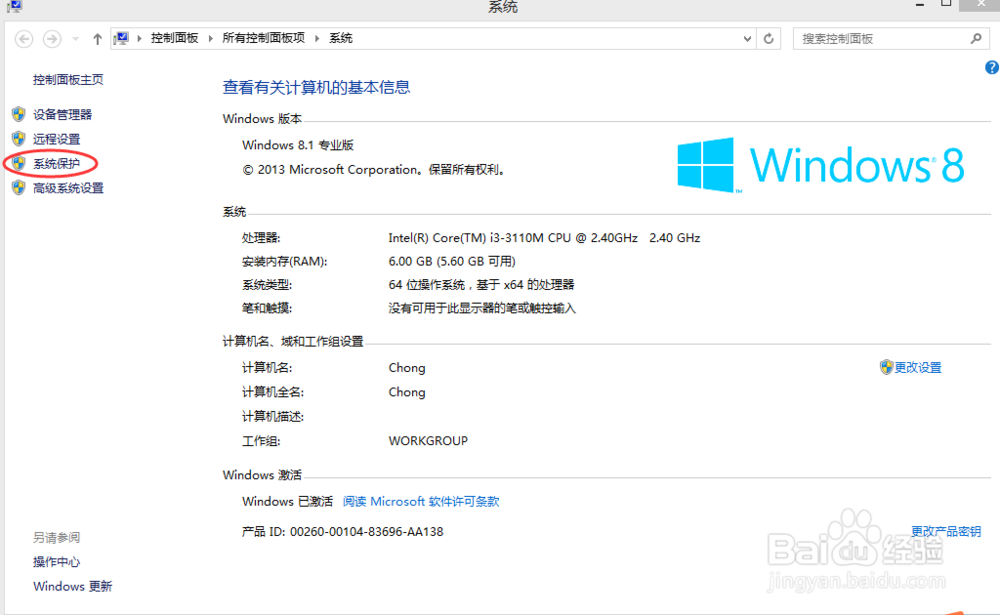1000x615 pixels.
Task: Click the computer icon in the address bar
Action: pyautogui.click(x=121, y=38)
